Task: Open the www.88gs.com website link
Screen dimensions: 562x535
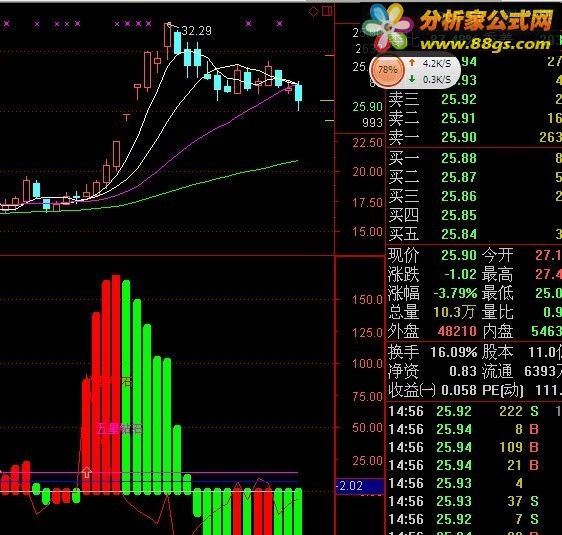Action: click(485, 44)
